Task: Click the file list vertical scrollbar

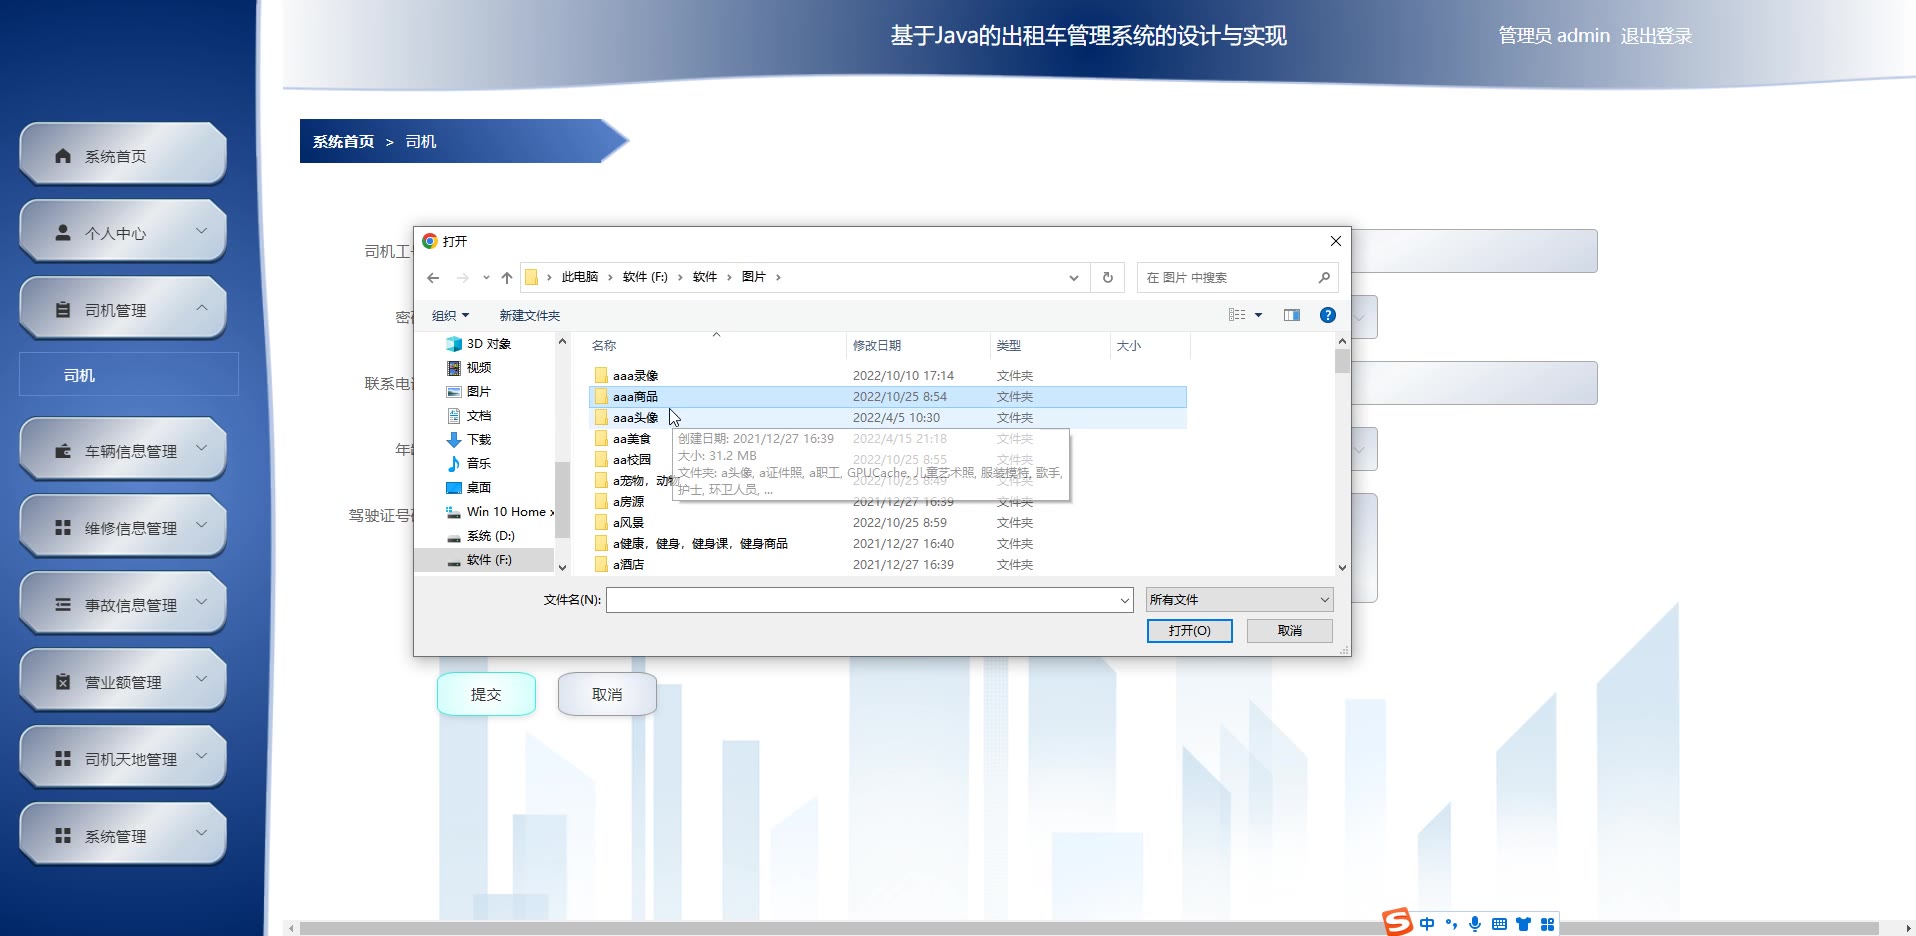Action: tap(1342, 455)
